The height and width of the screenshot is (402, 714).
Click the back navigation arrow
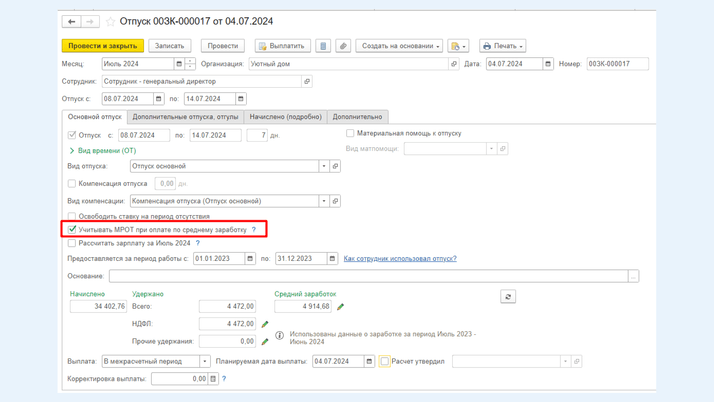72,21
